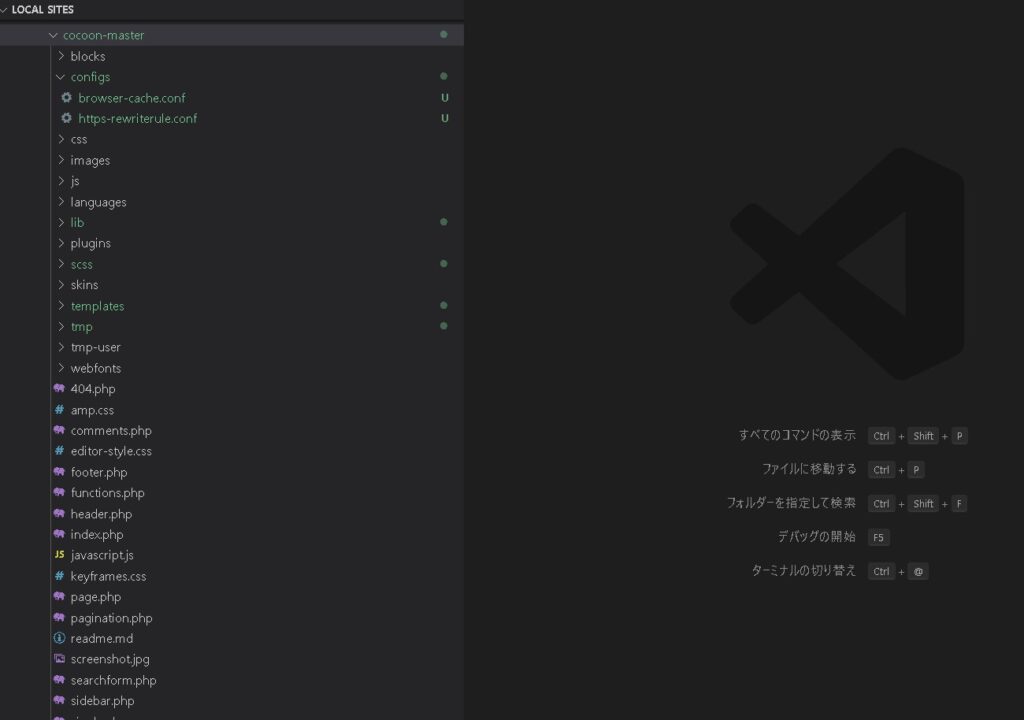Open the sidebar.php file
The height and width of the screenshot is (720, 1024).
(x=102, y=701)
